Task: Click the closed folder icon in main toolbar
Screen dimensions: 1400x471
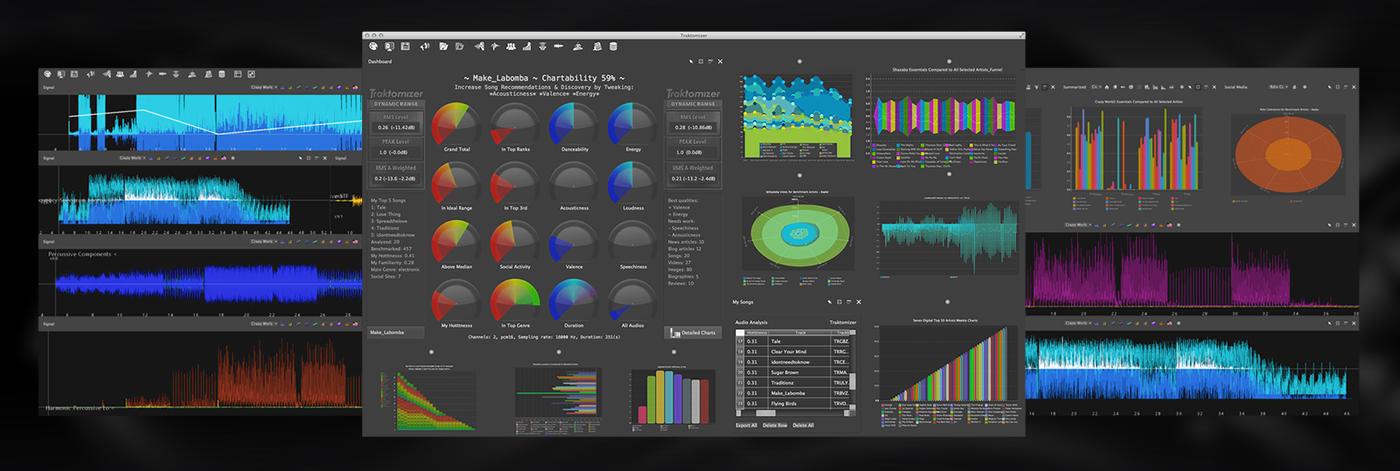Action: tap(459, 46)
